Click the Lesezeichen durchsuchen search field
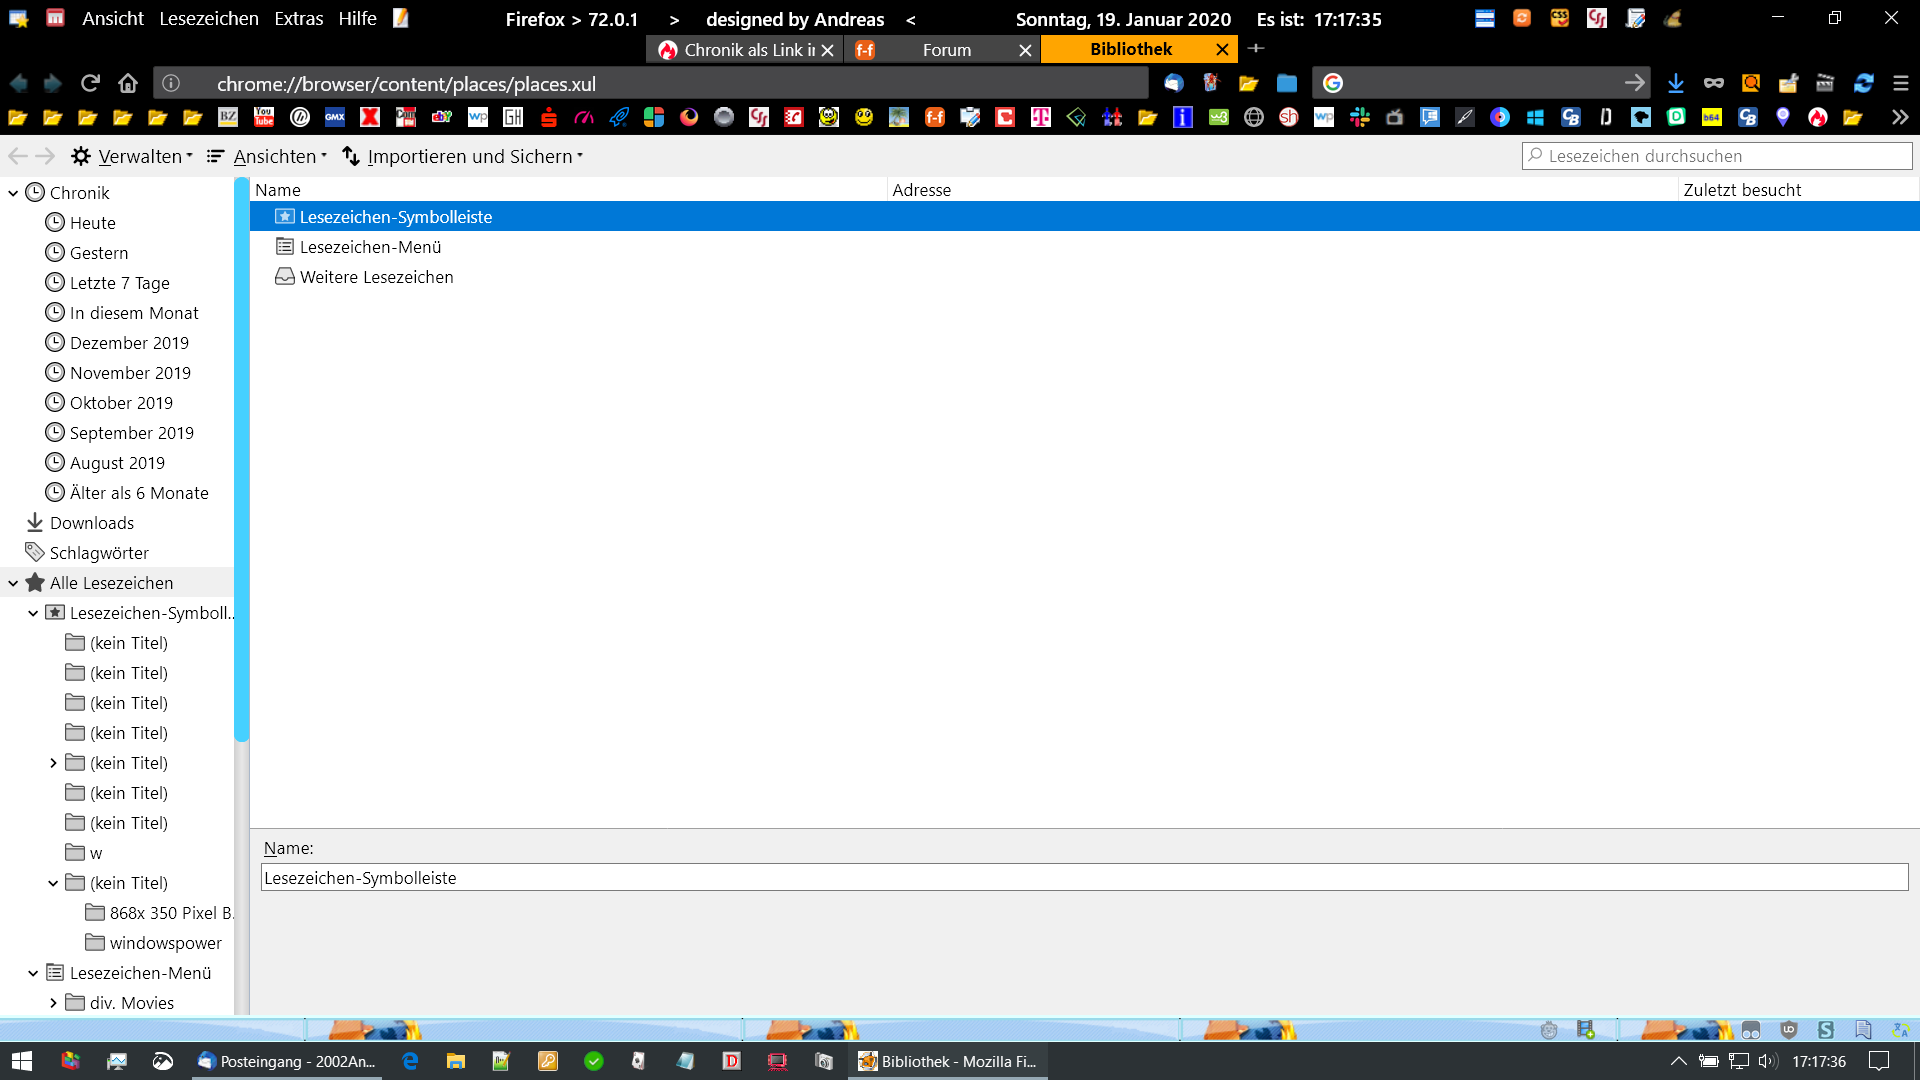 tap(1716, 156)
